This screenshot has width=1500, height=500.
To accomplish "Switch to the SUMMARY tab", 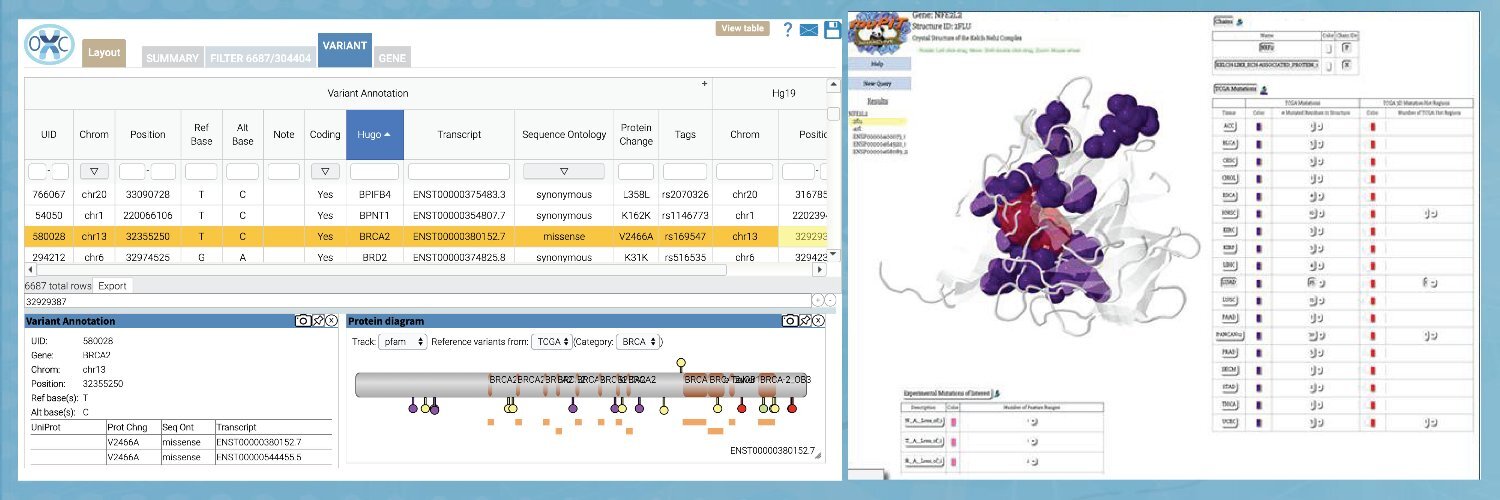I will point(172,59).
